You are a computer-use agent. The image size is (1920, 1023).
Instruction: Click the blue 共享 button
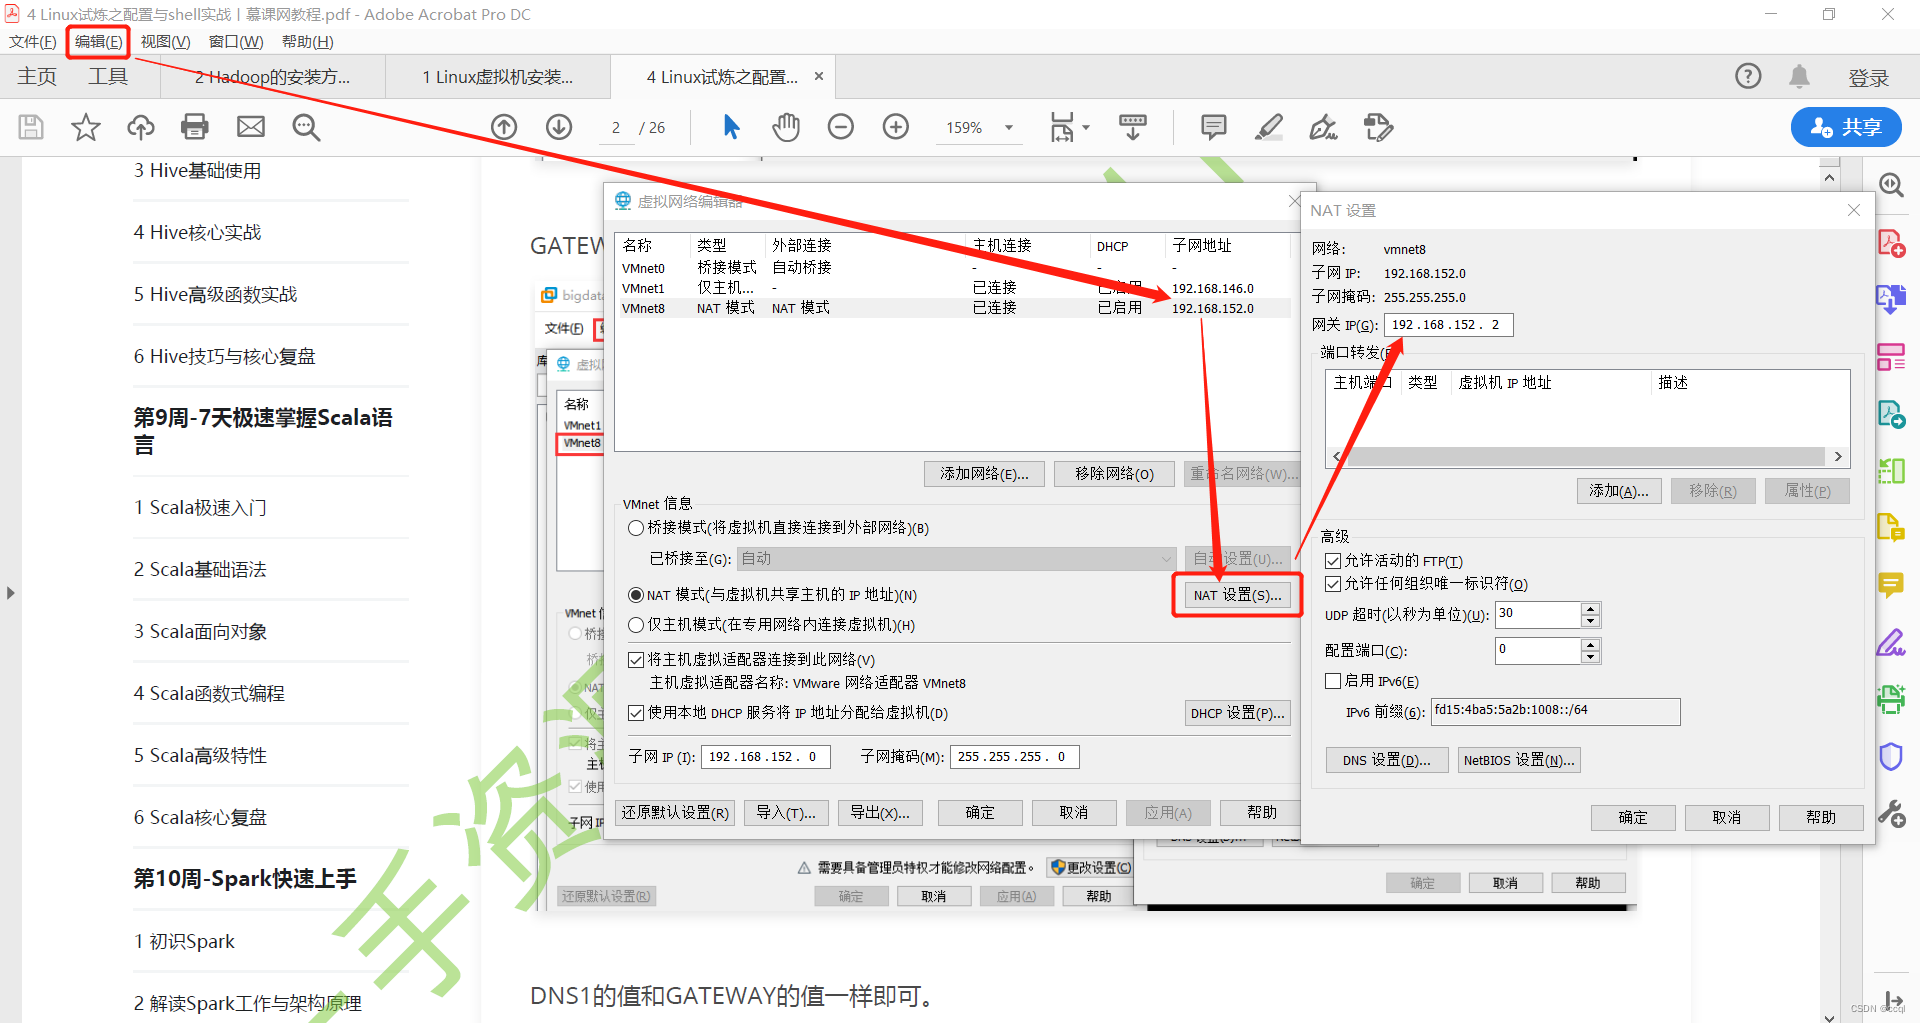(x=1845, y=127)
